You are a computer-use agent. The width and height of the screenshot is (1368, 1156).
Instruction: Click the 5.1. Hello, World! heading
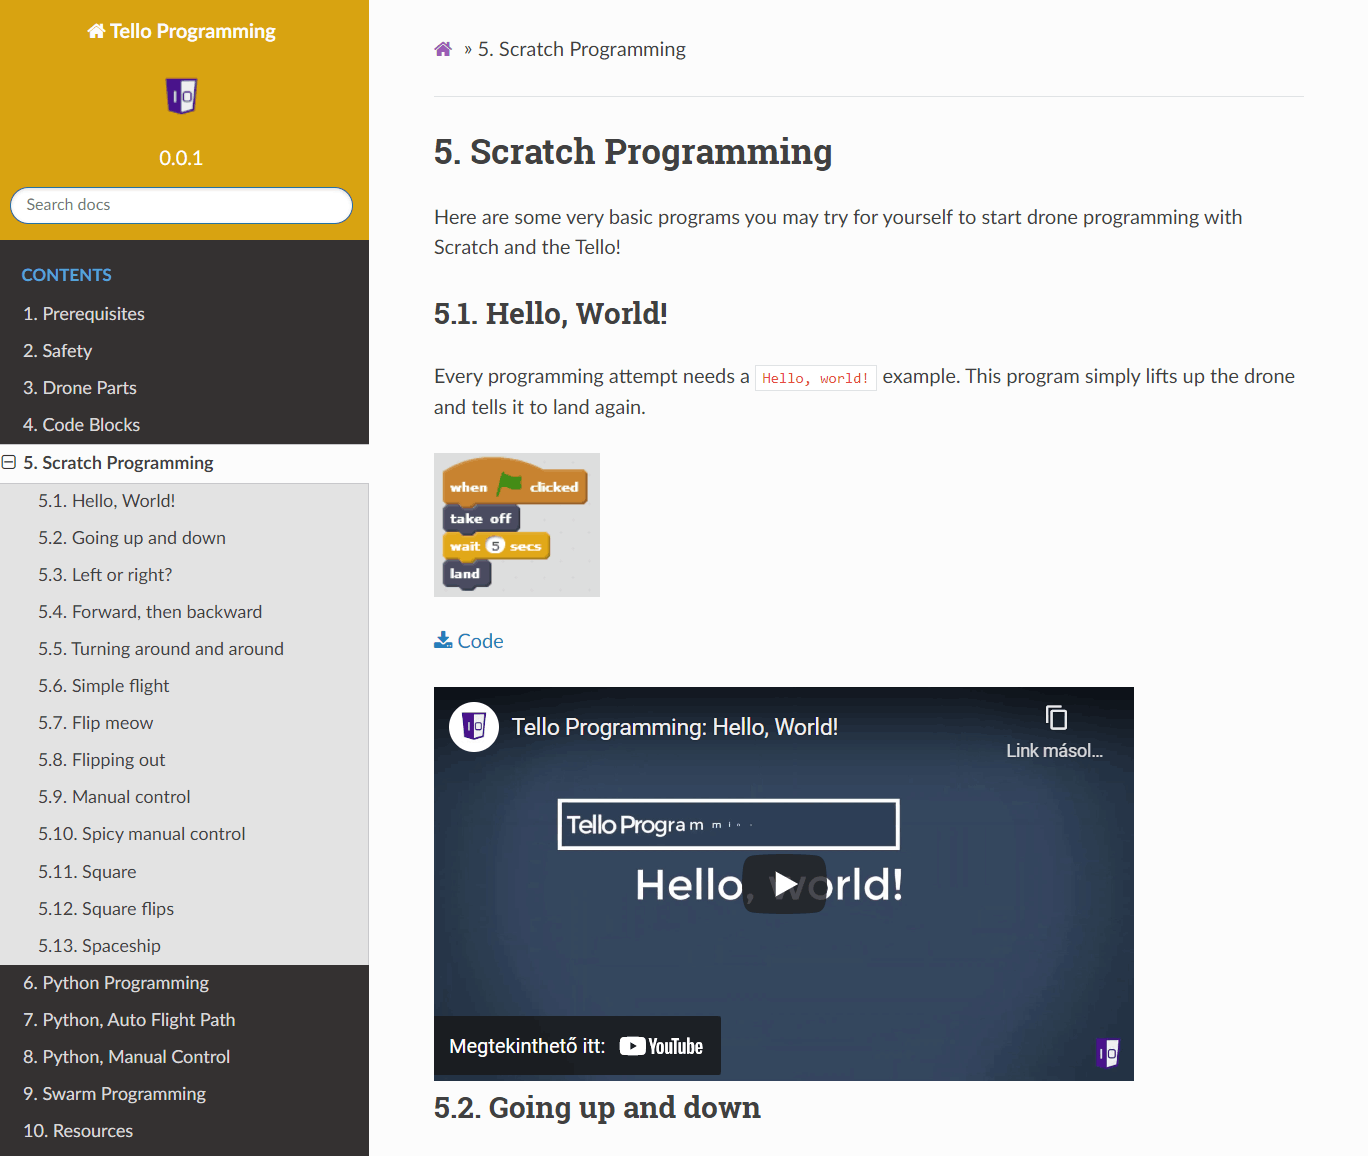551,314
